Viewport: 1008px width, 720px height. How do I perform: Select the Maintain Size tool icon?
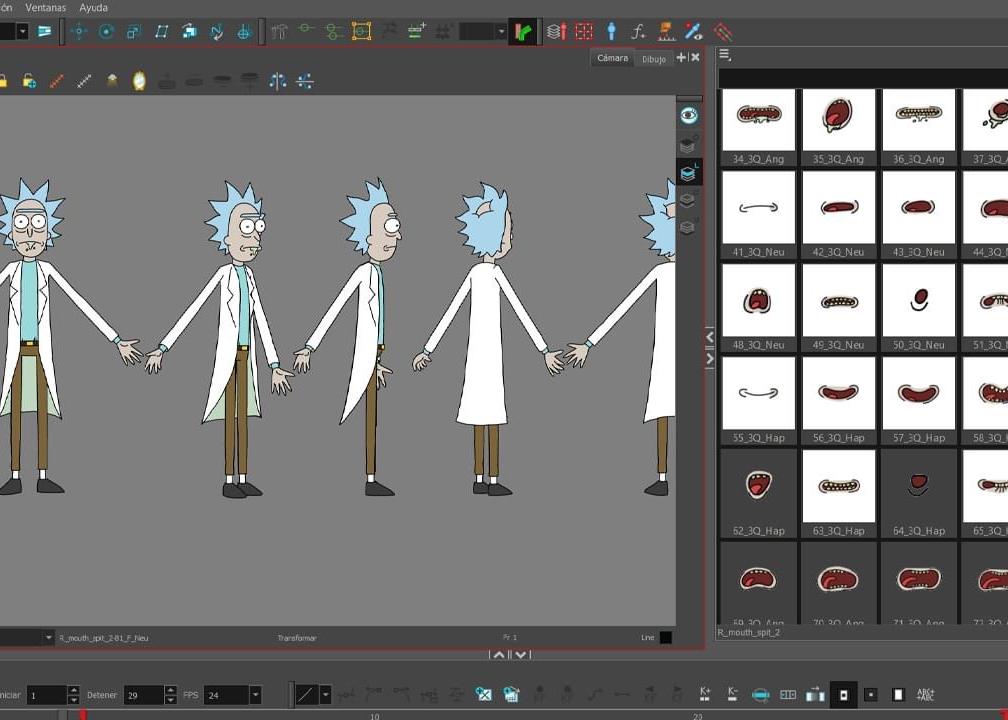point(189,32)
